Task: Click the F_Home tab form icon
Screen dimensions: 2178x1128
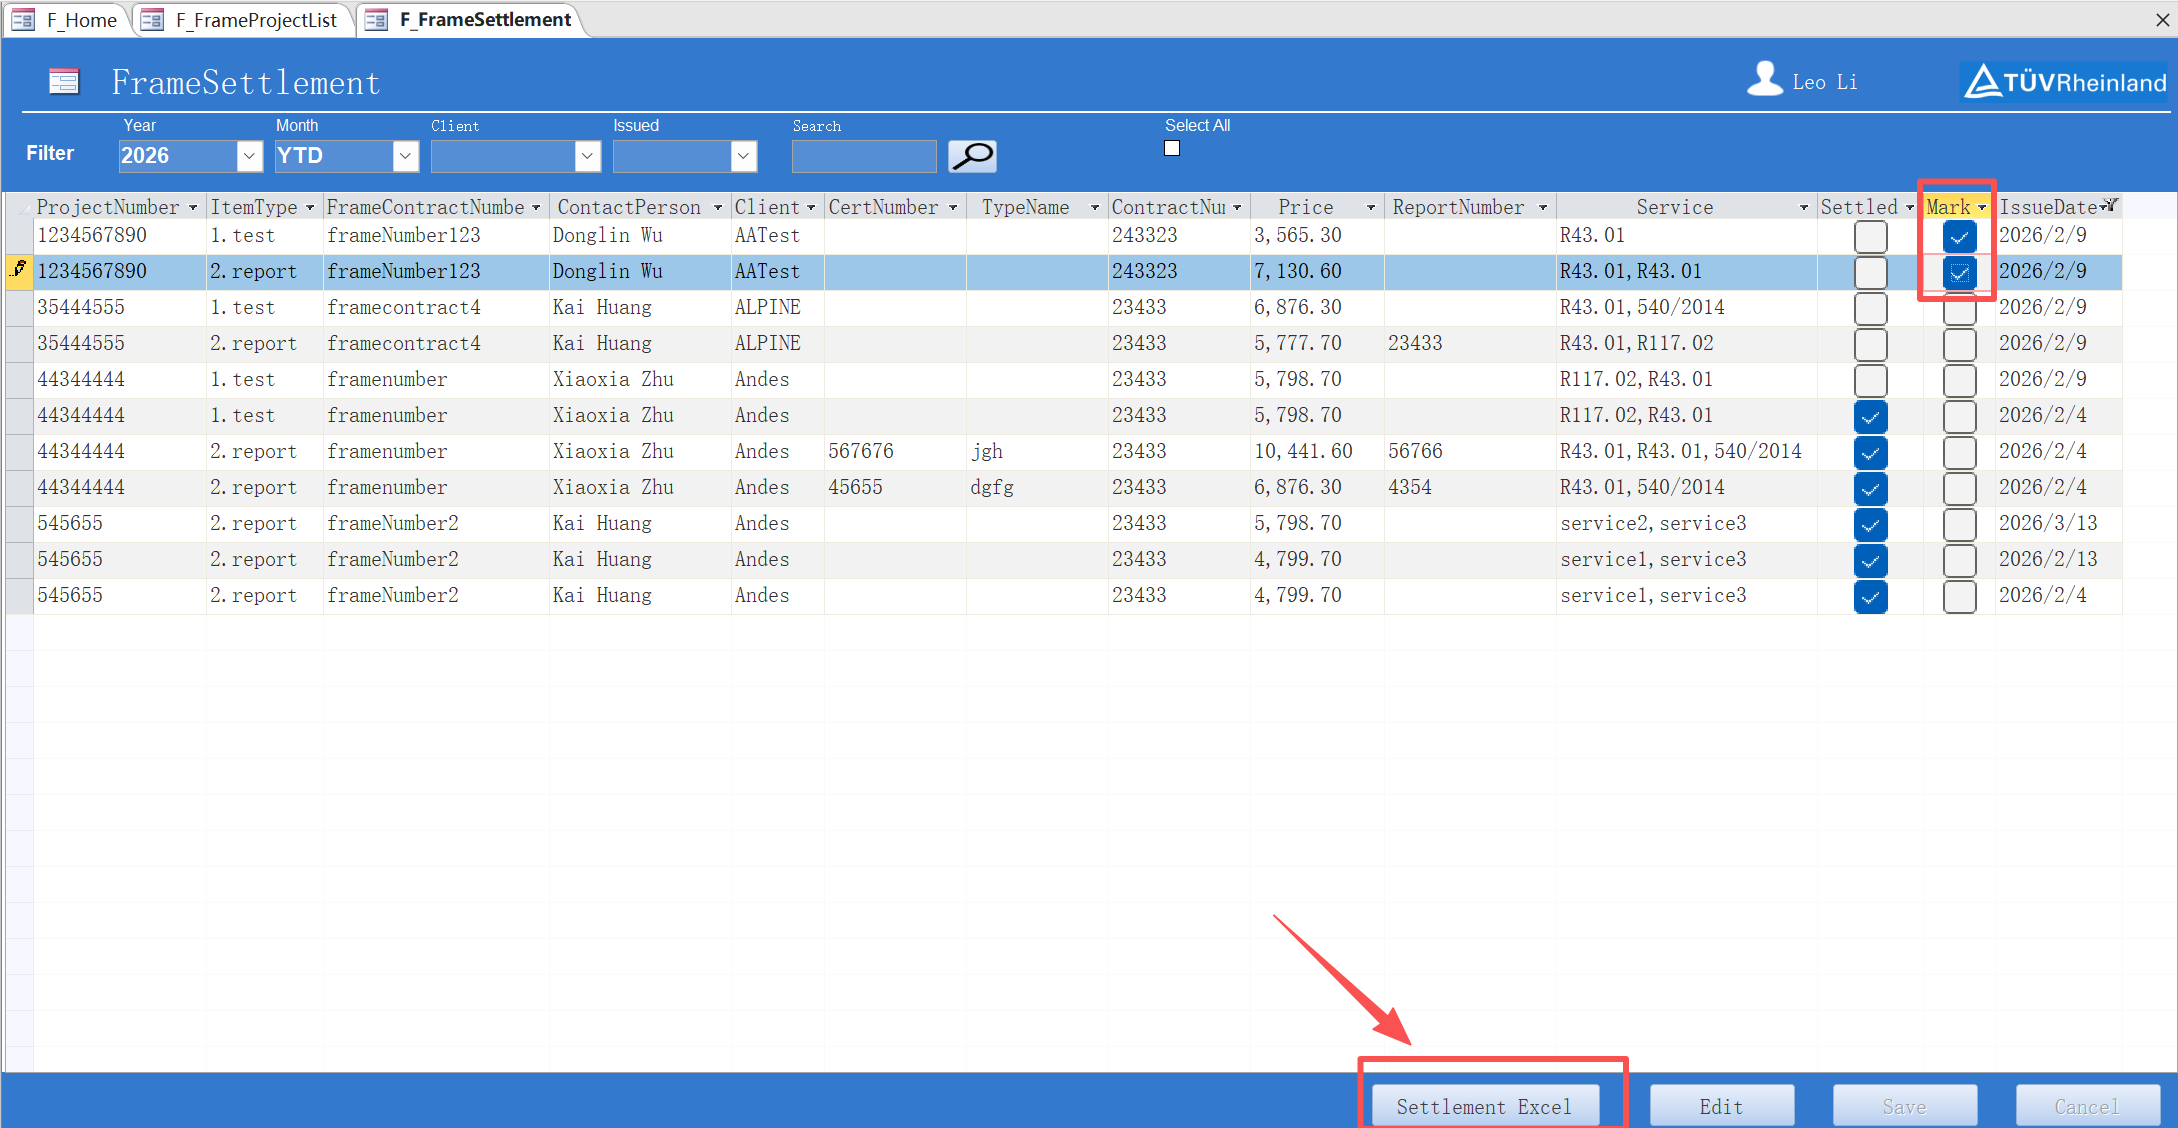Action: 24,20
